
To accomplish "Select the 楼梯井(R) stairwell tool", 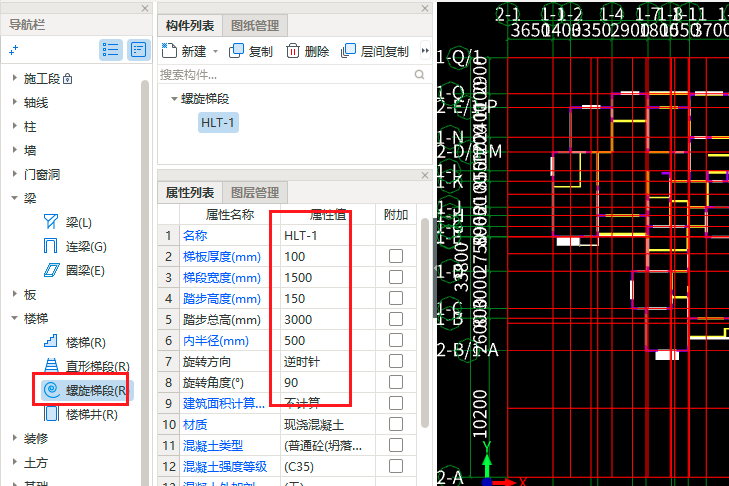I will coord(80,414).
